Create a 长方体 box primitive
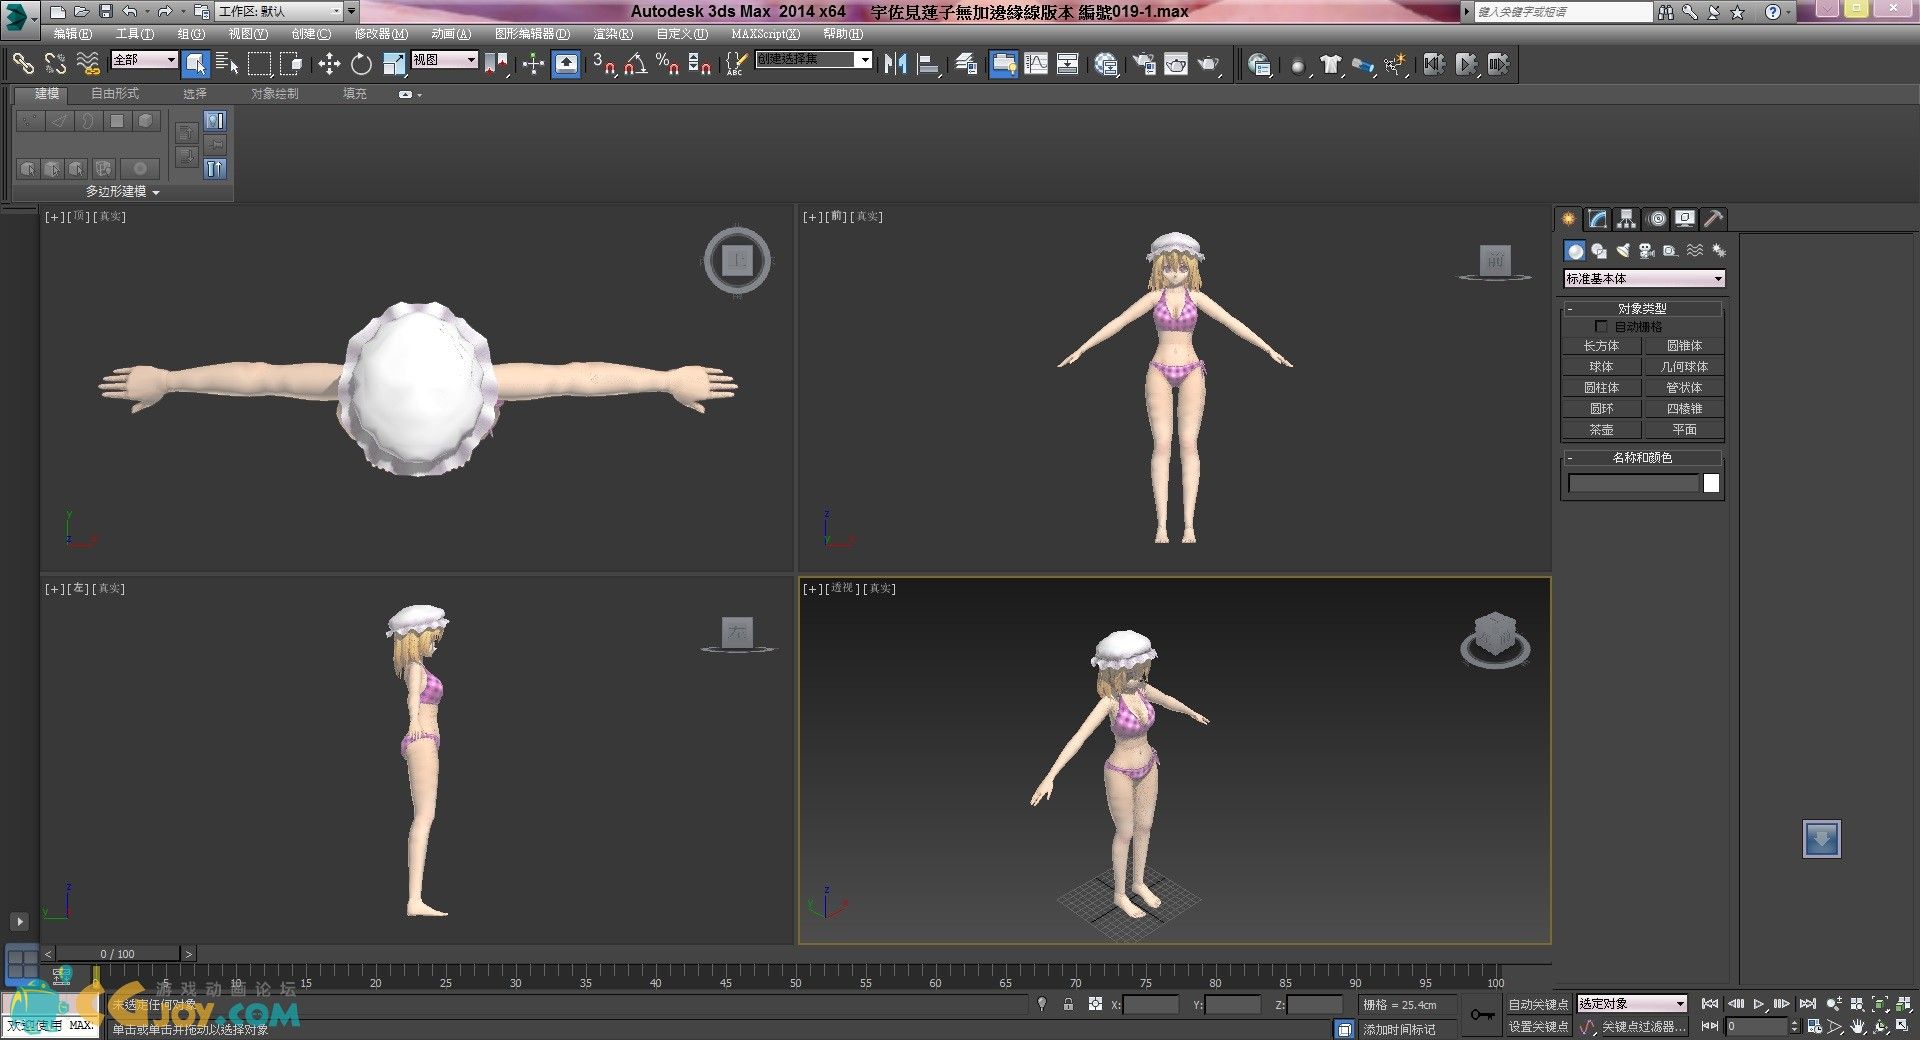 [x=1601, y=346]
